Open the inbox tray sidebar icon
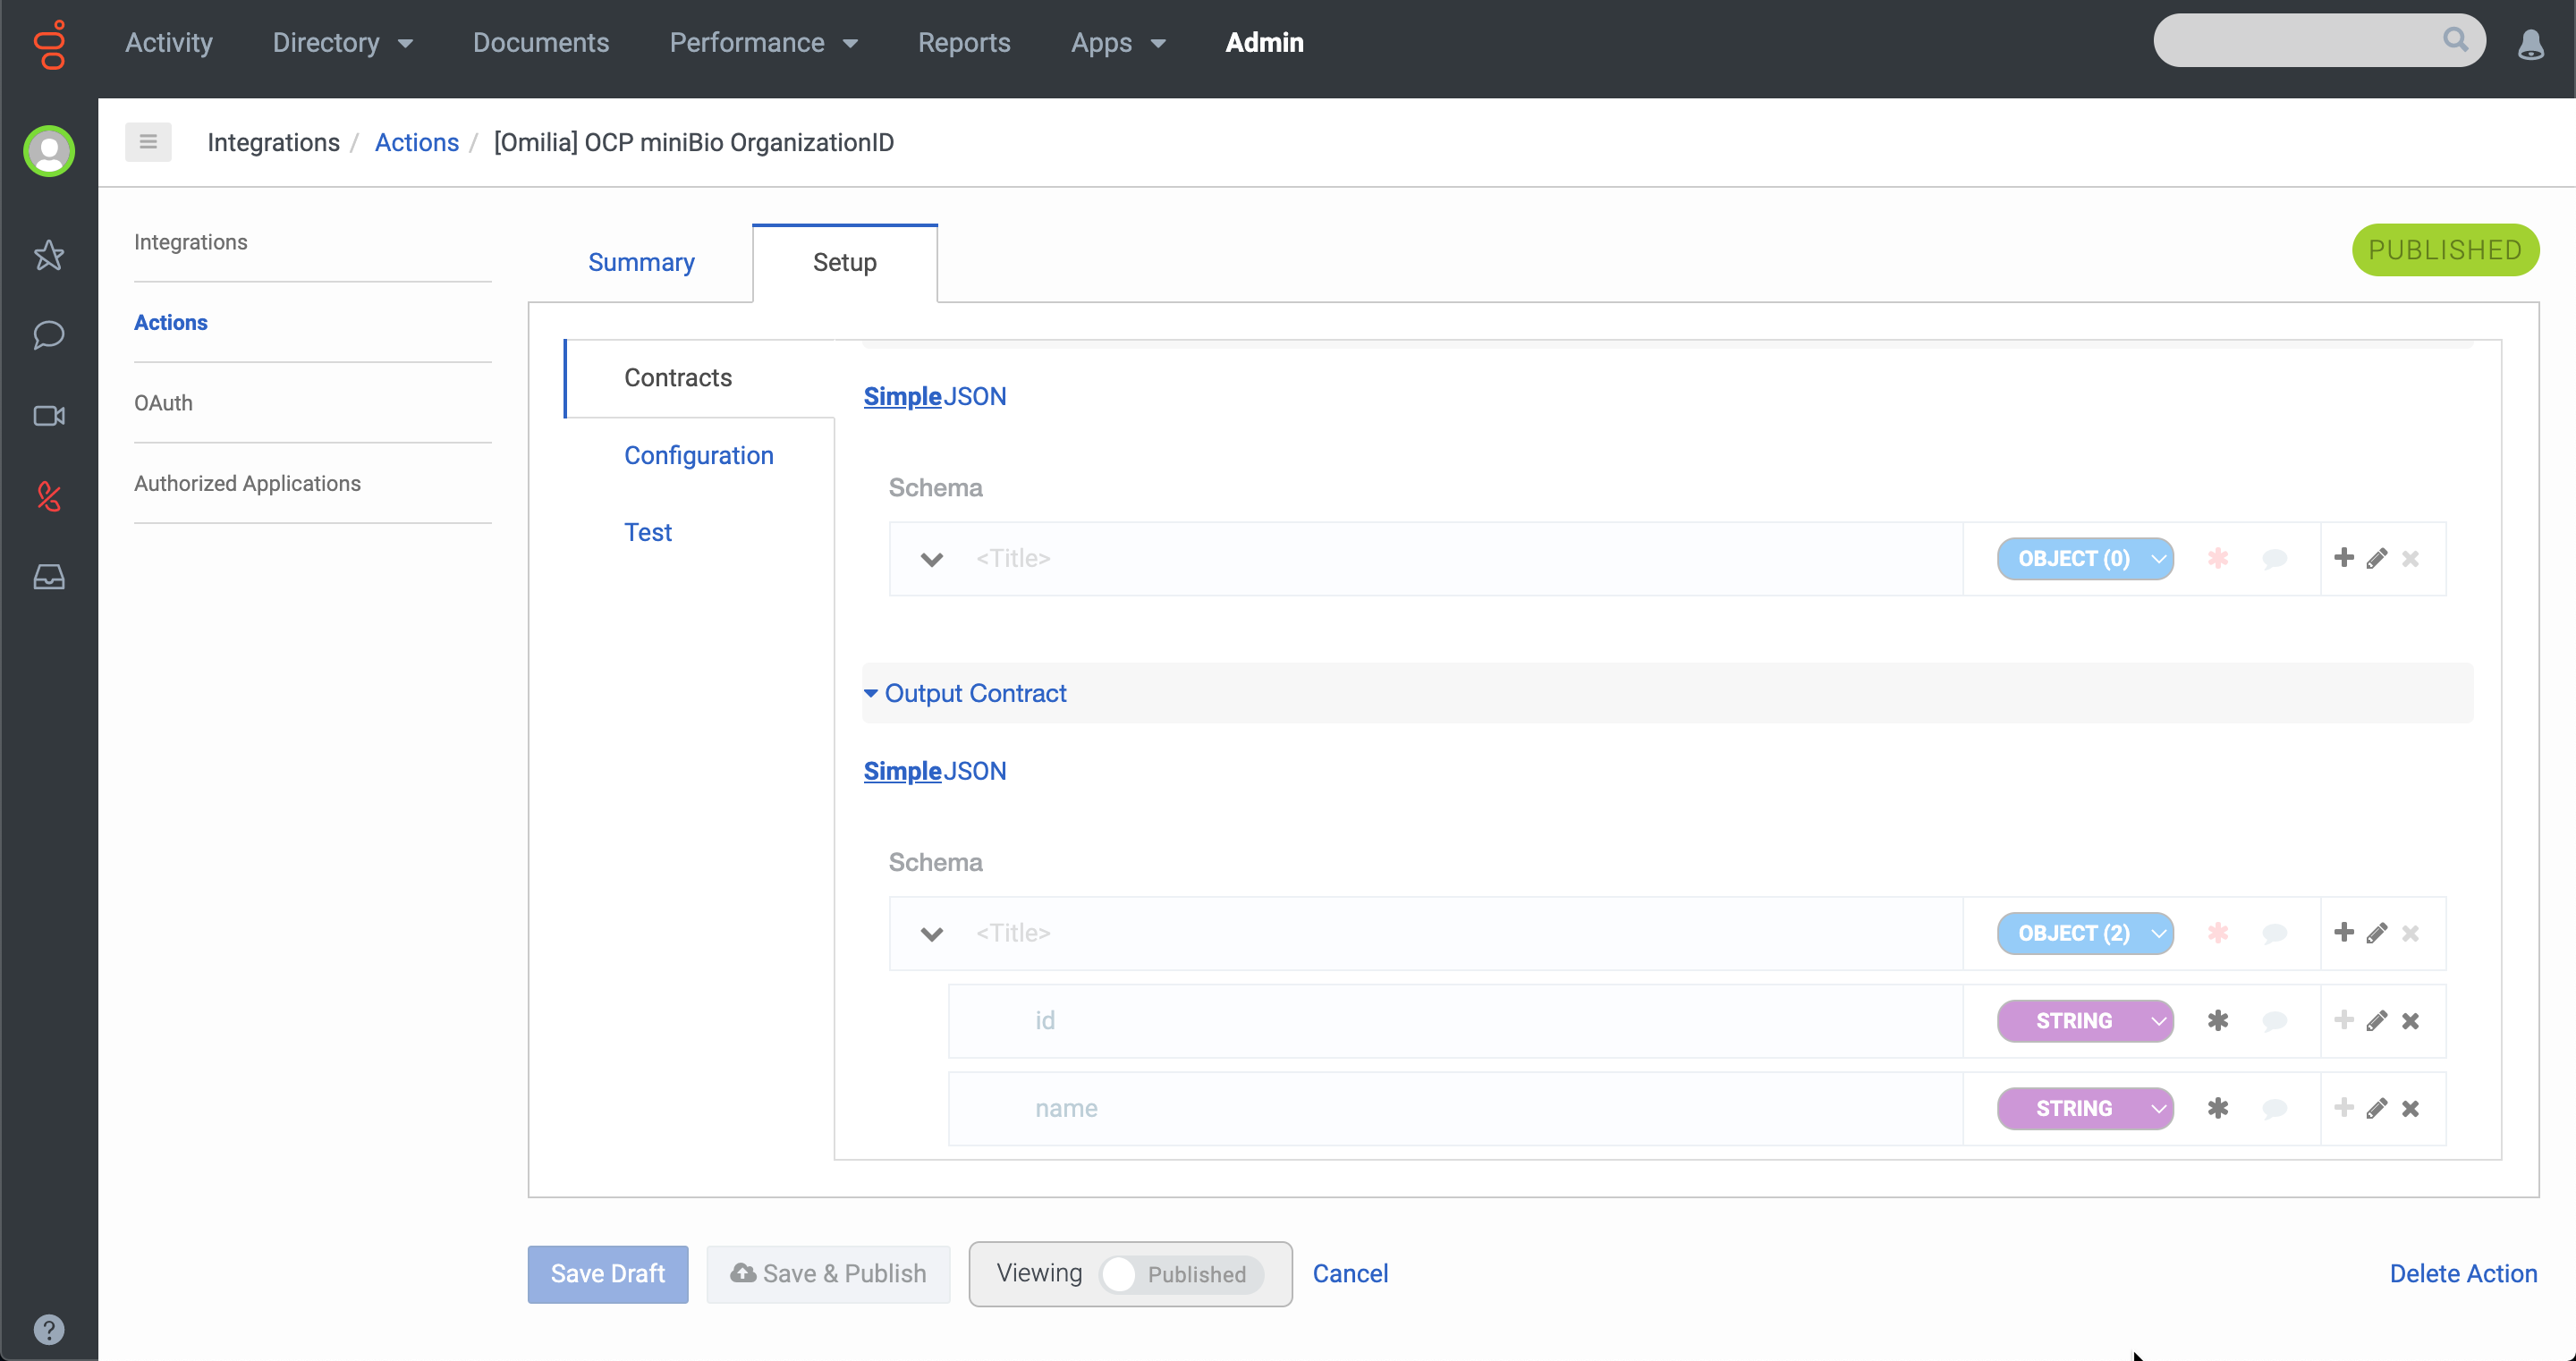 49,577
